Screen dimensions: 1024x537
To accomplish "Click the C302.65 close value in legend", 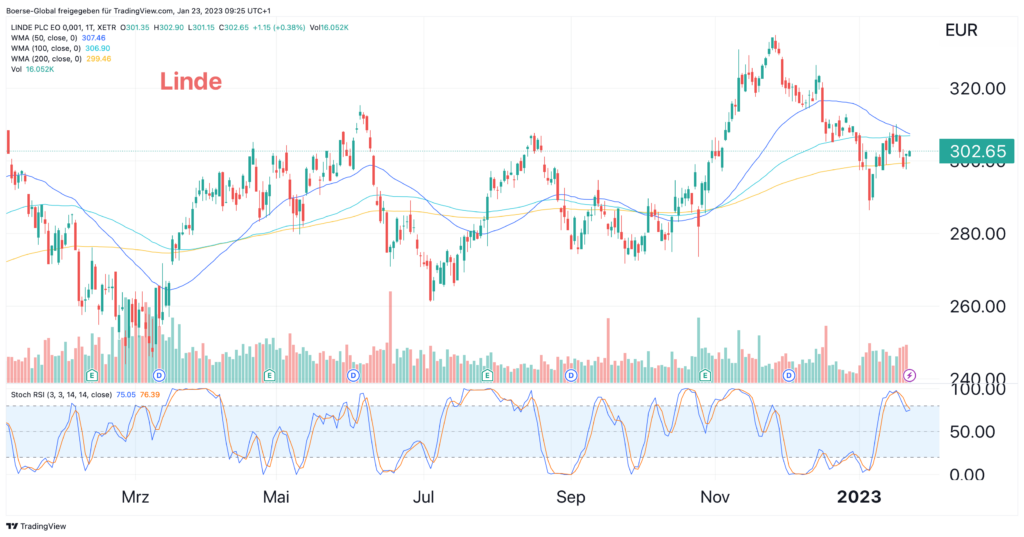I will point(234,27).
